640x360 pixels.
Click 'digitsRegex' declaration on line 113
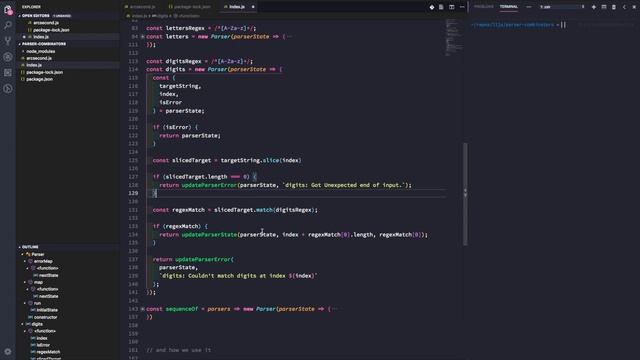click(183, 61)
